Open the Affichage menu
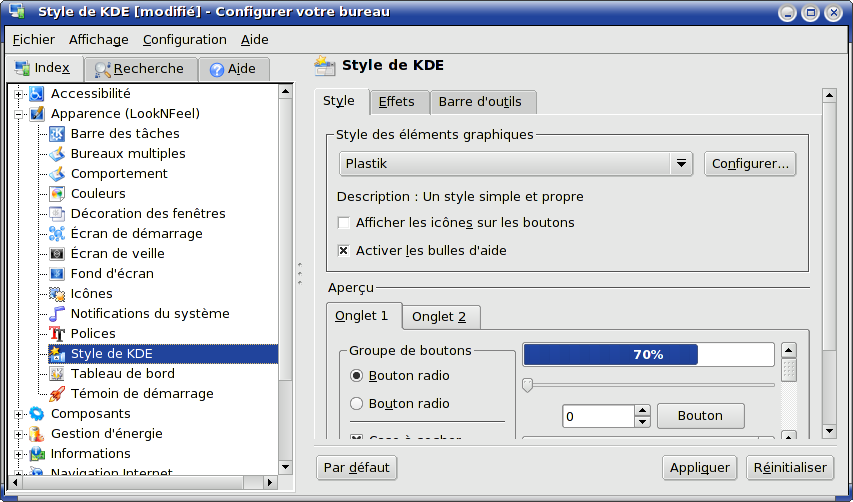The height and width of the screenshot is (502, 853). point(98,40)
